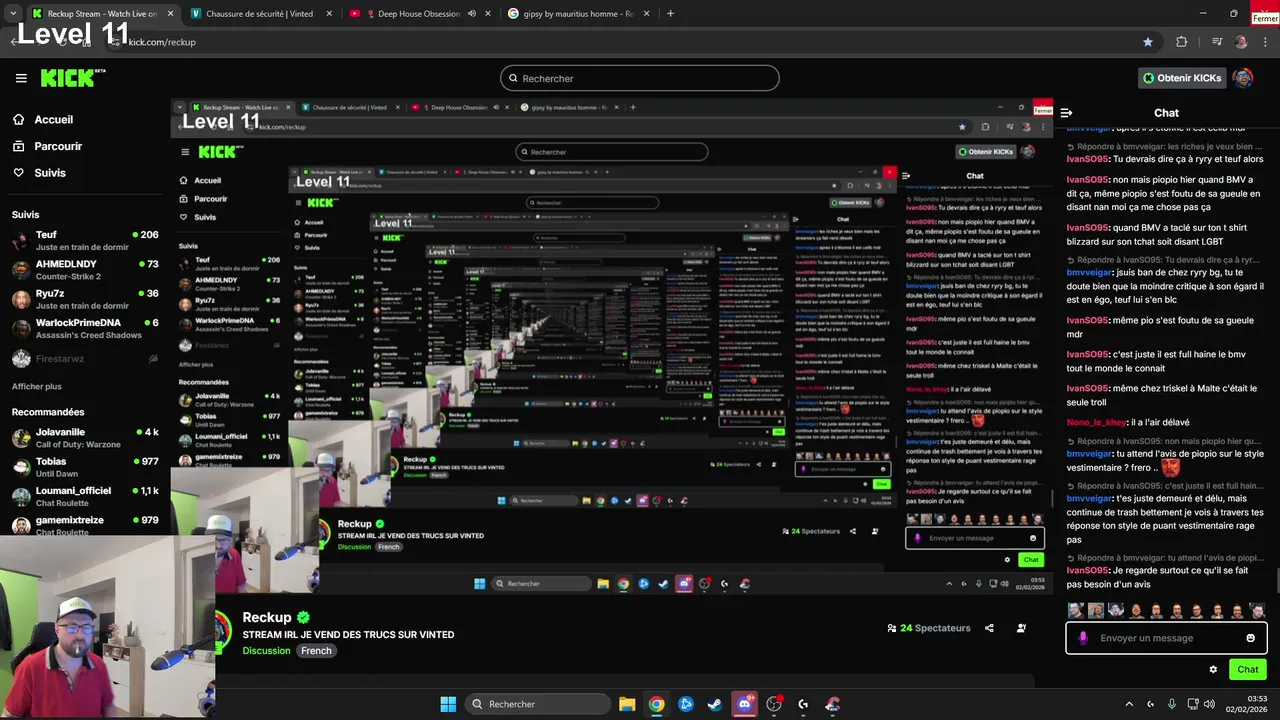Open Kick user avatar menu beside Obtenir KICKs
1280x720 pixels.
(x=1243, y=78)
